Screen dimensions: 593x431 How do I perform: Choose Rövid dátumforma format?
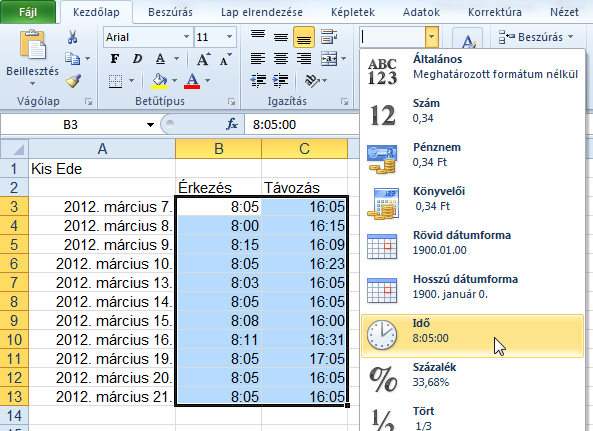(472, 246)
